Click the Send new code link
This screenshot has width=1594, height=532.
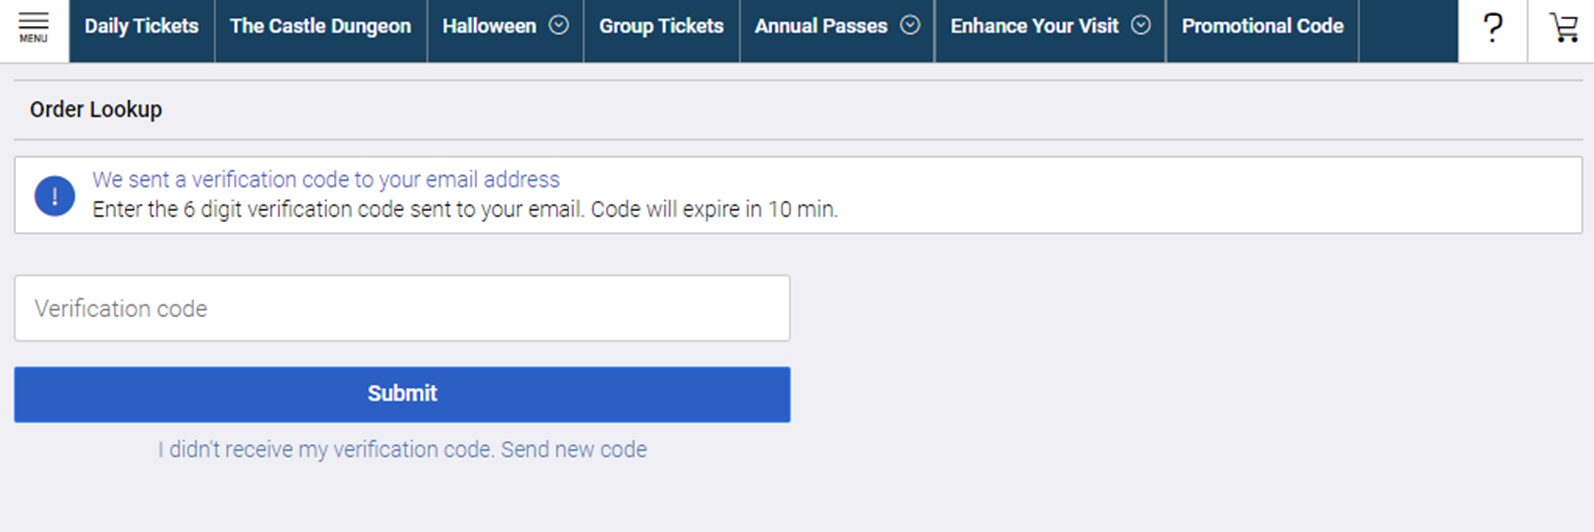[x=574, y=450]
